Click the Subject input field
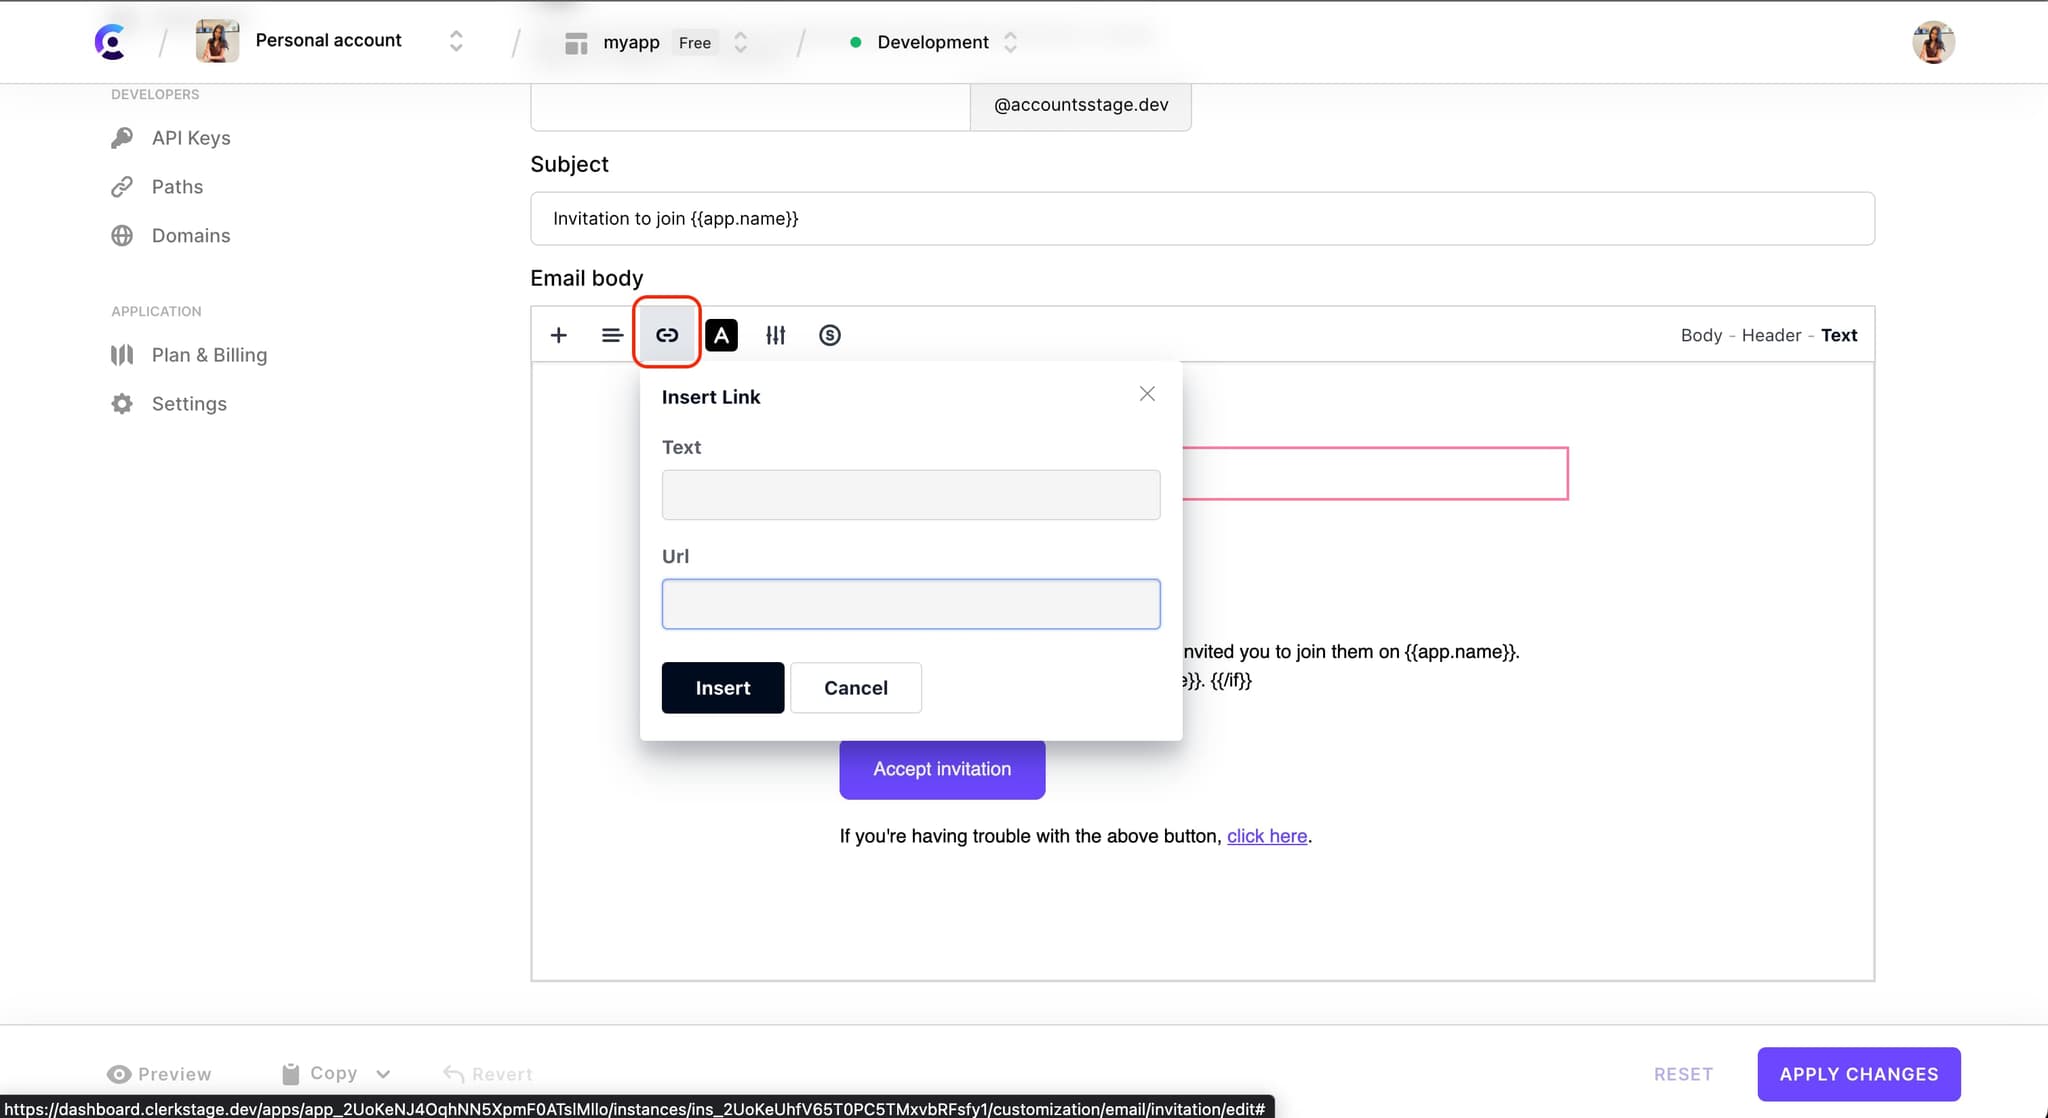This screenshot has width=2048, height=1118. (1202, 218)
